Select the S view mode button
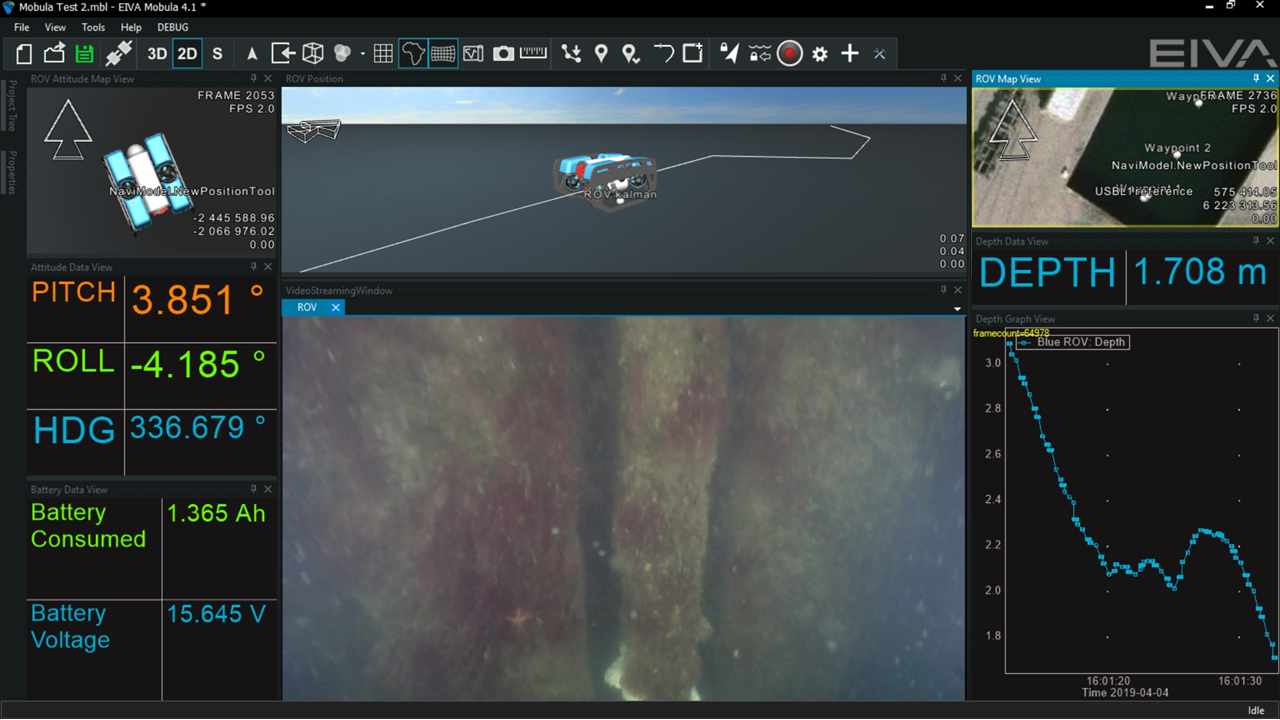This screenshot has width=1280, height=720. pos(217,54)
